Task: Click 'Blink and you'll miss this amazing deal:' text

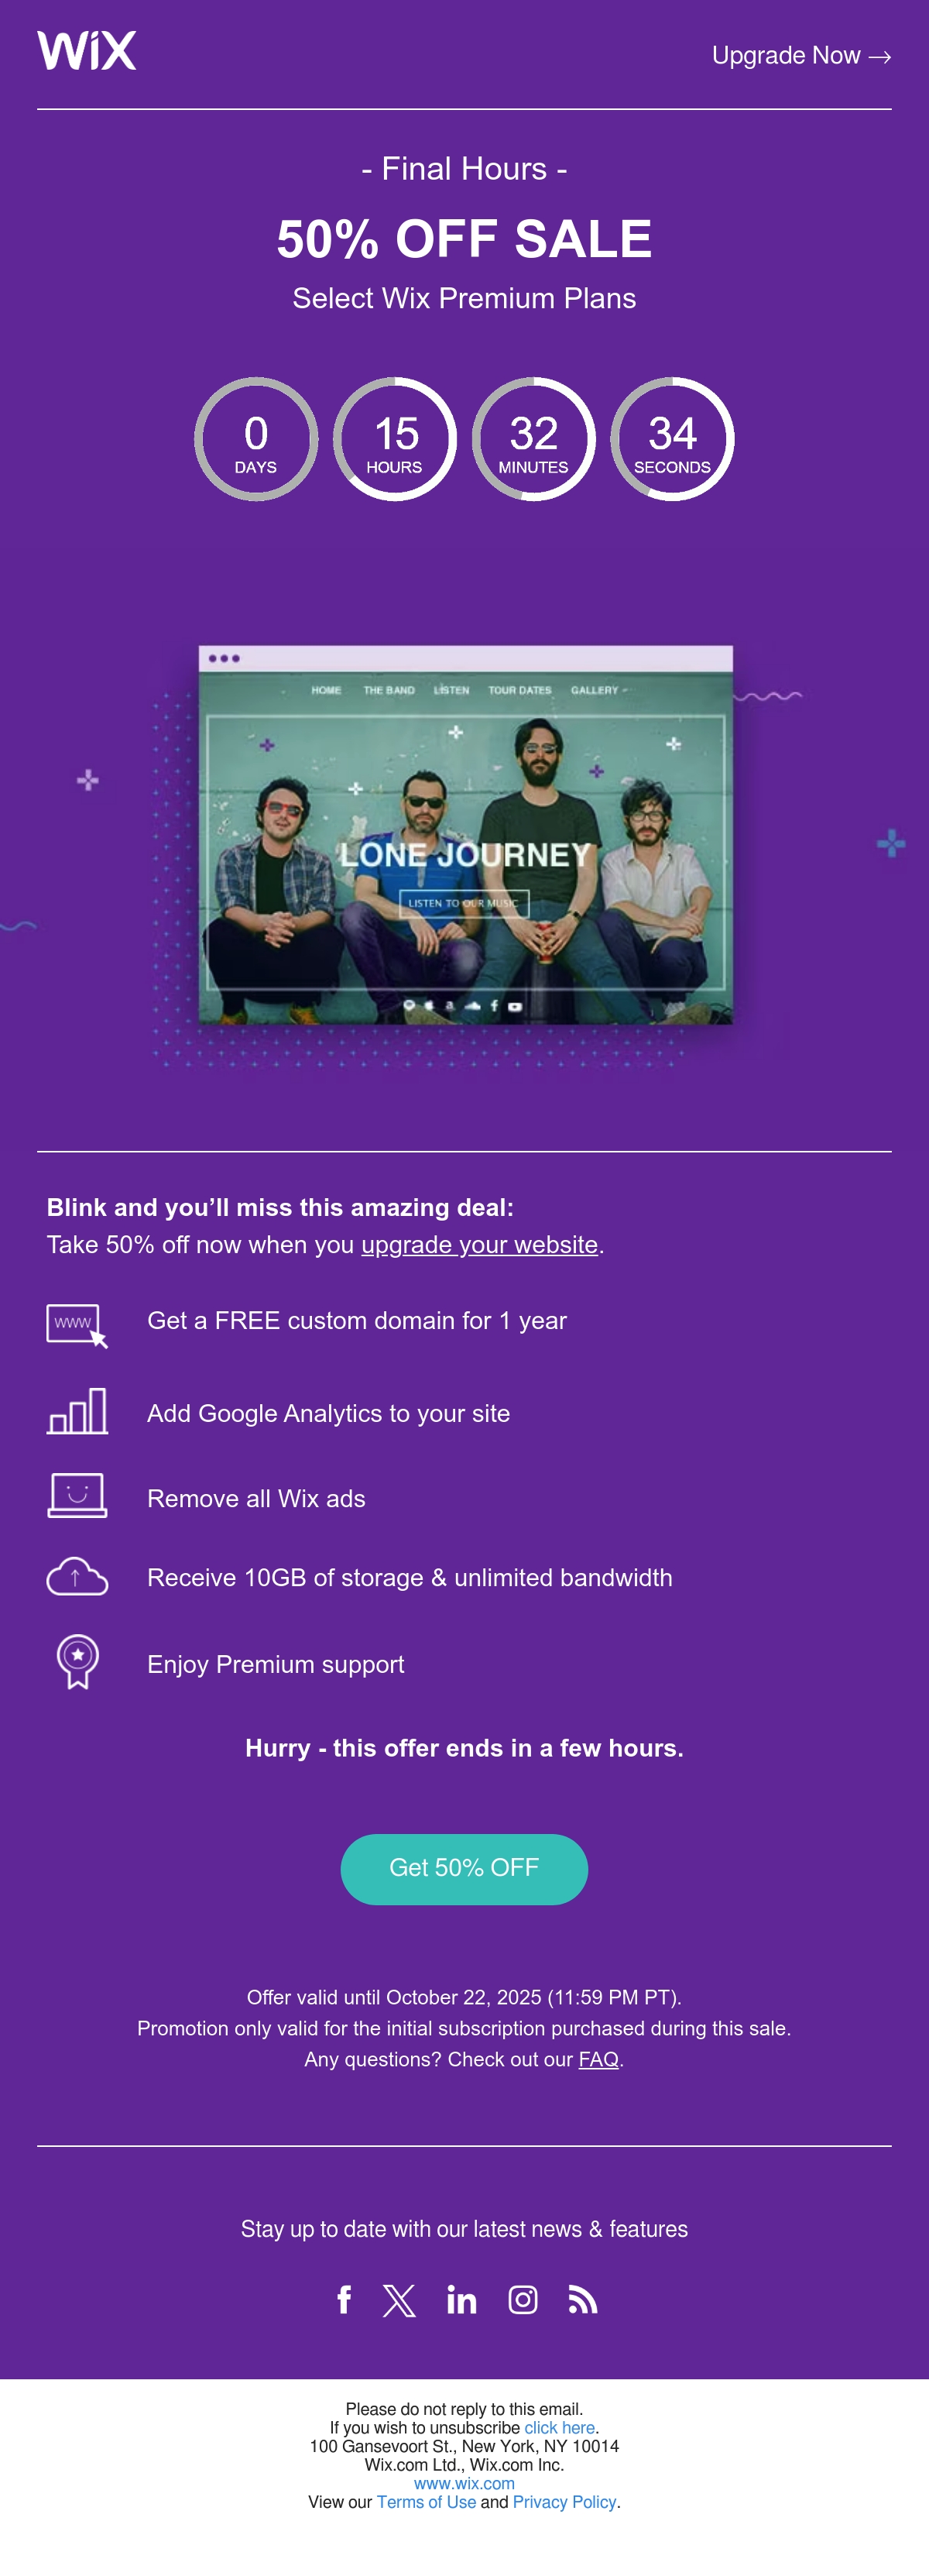Action: click(x=280, y=1208)
